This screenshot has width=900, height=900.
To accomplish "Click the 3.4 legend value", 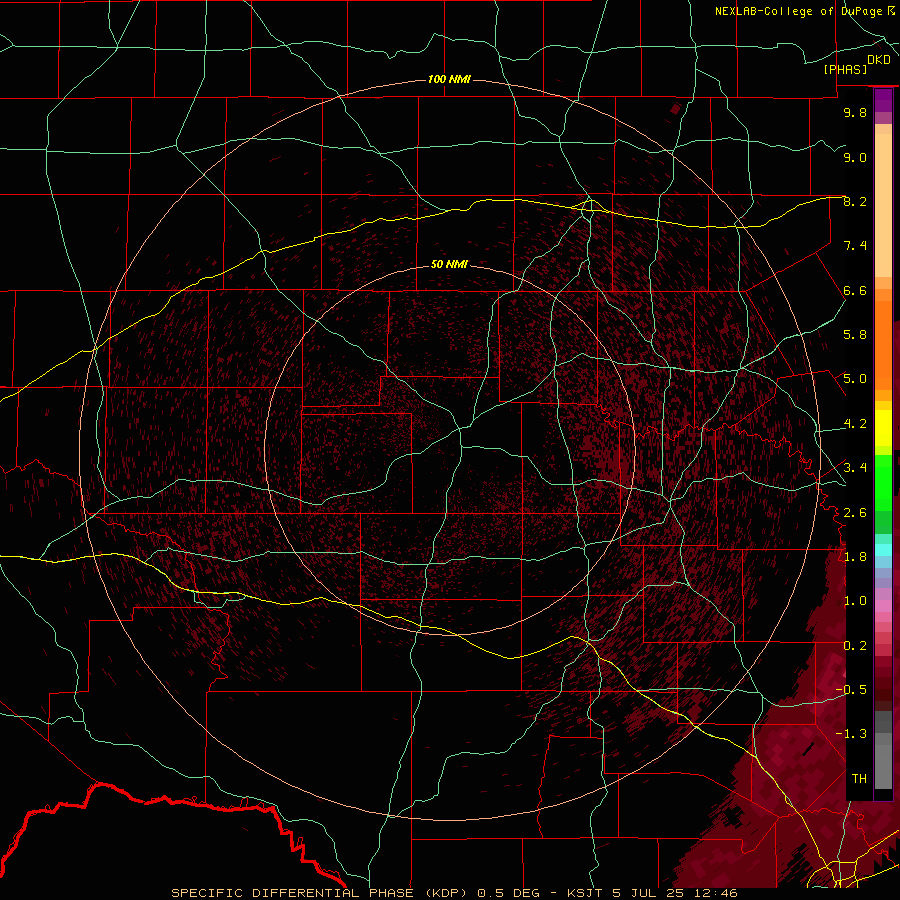I will coord(855,468).
